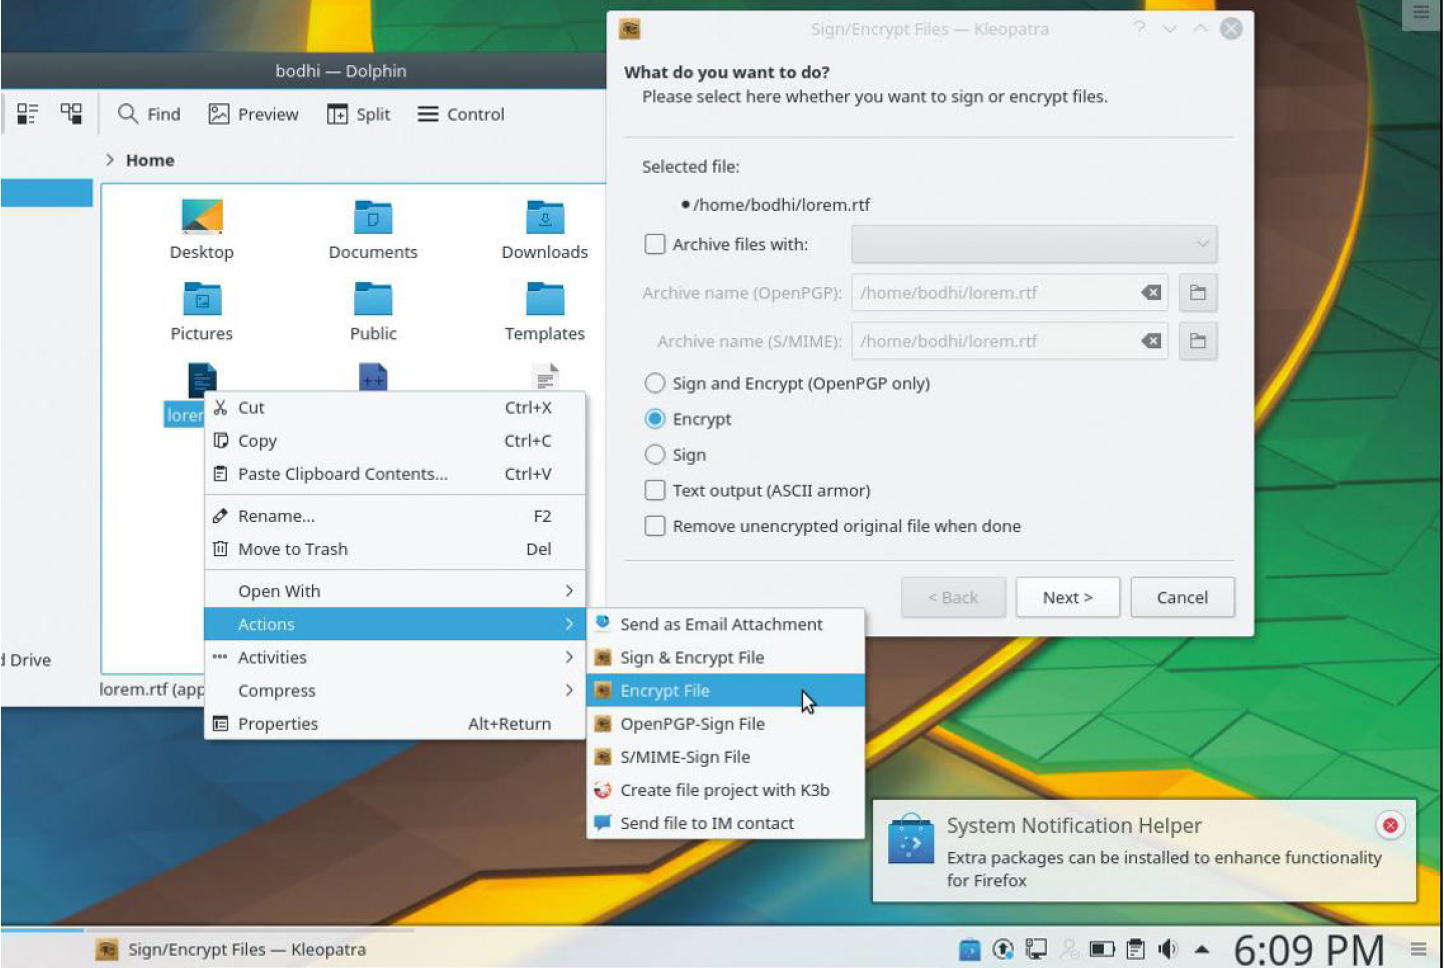Clear the Archive name (OpenPGP) field
This screenshot has width=1444, height=968.
tap(1151, 292)
